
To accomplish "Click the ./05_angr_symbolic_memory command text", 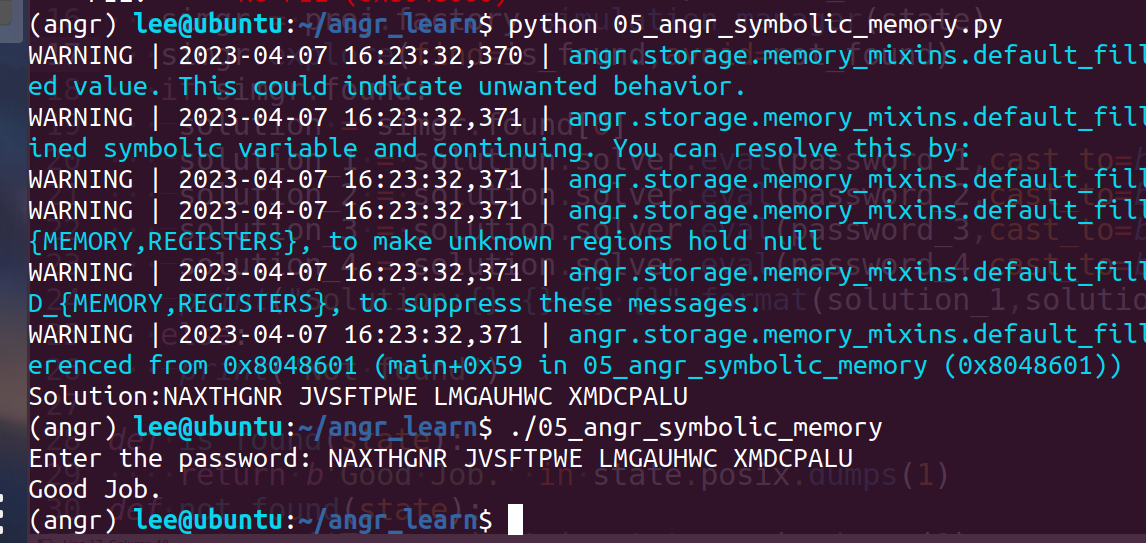I will pos(688,428).
